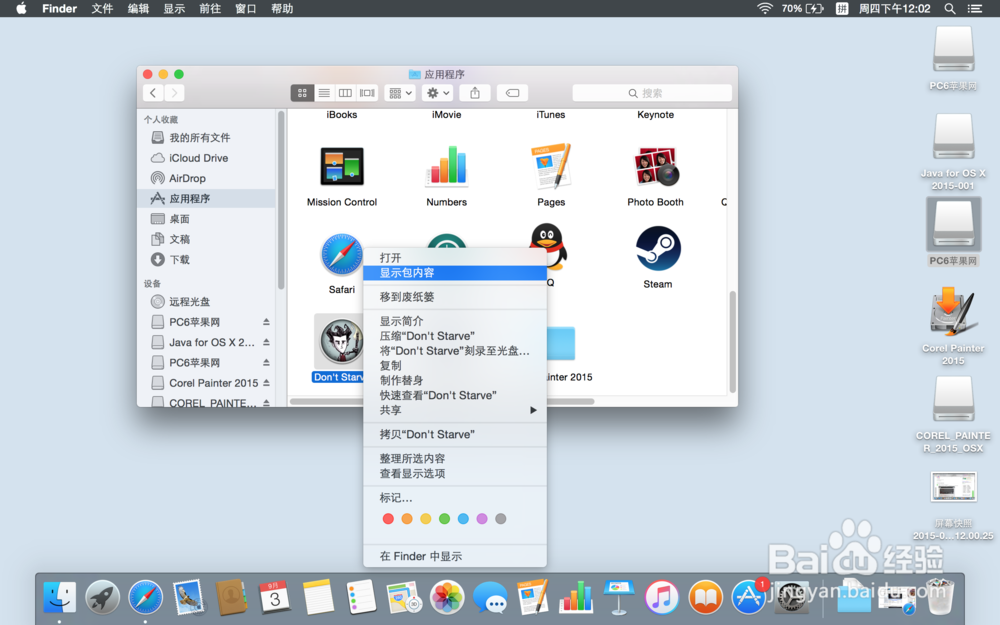Choose 查看显示选项 in the context menu

coord(455,474)
